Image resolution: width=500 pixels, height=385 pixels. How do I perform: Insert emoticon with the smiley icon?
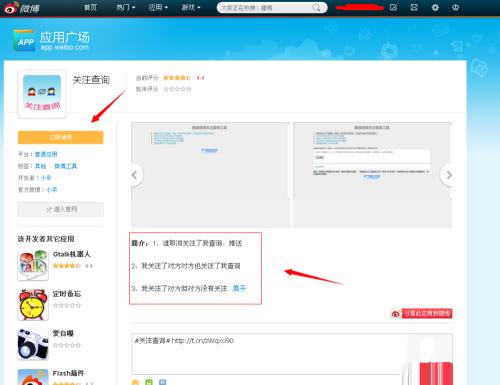[x=135, y=382]
